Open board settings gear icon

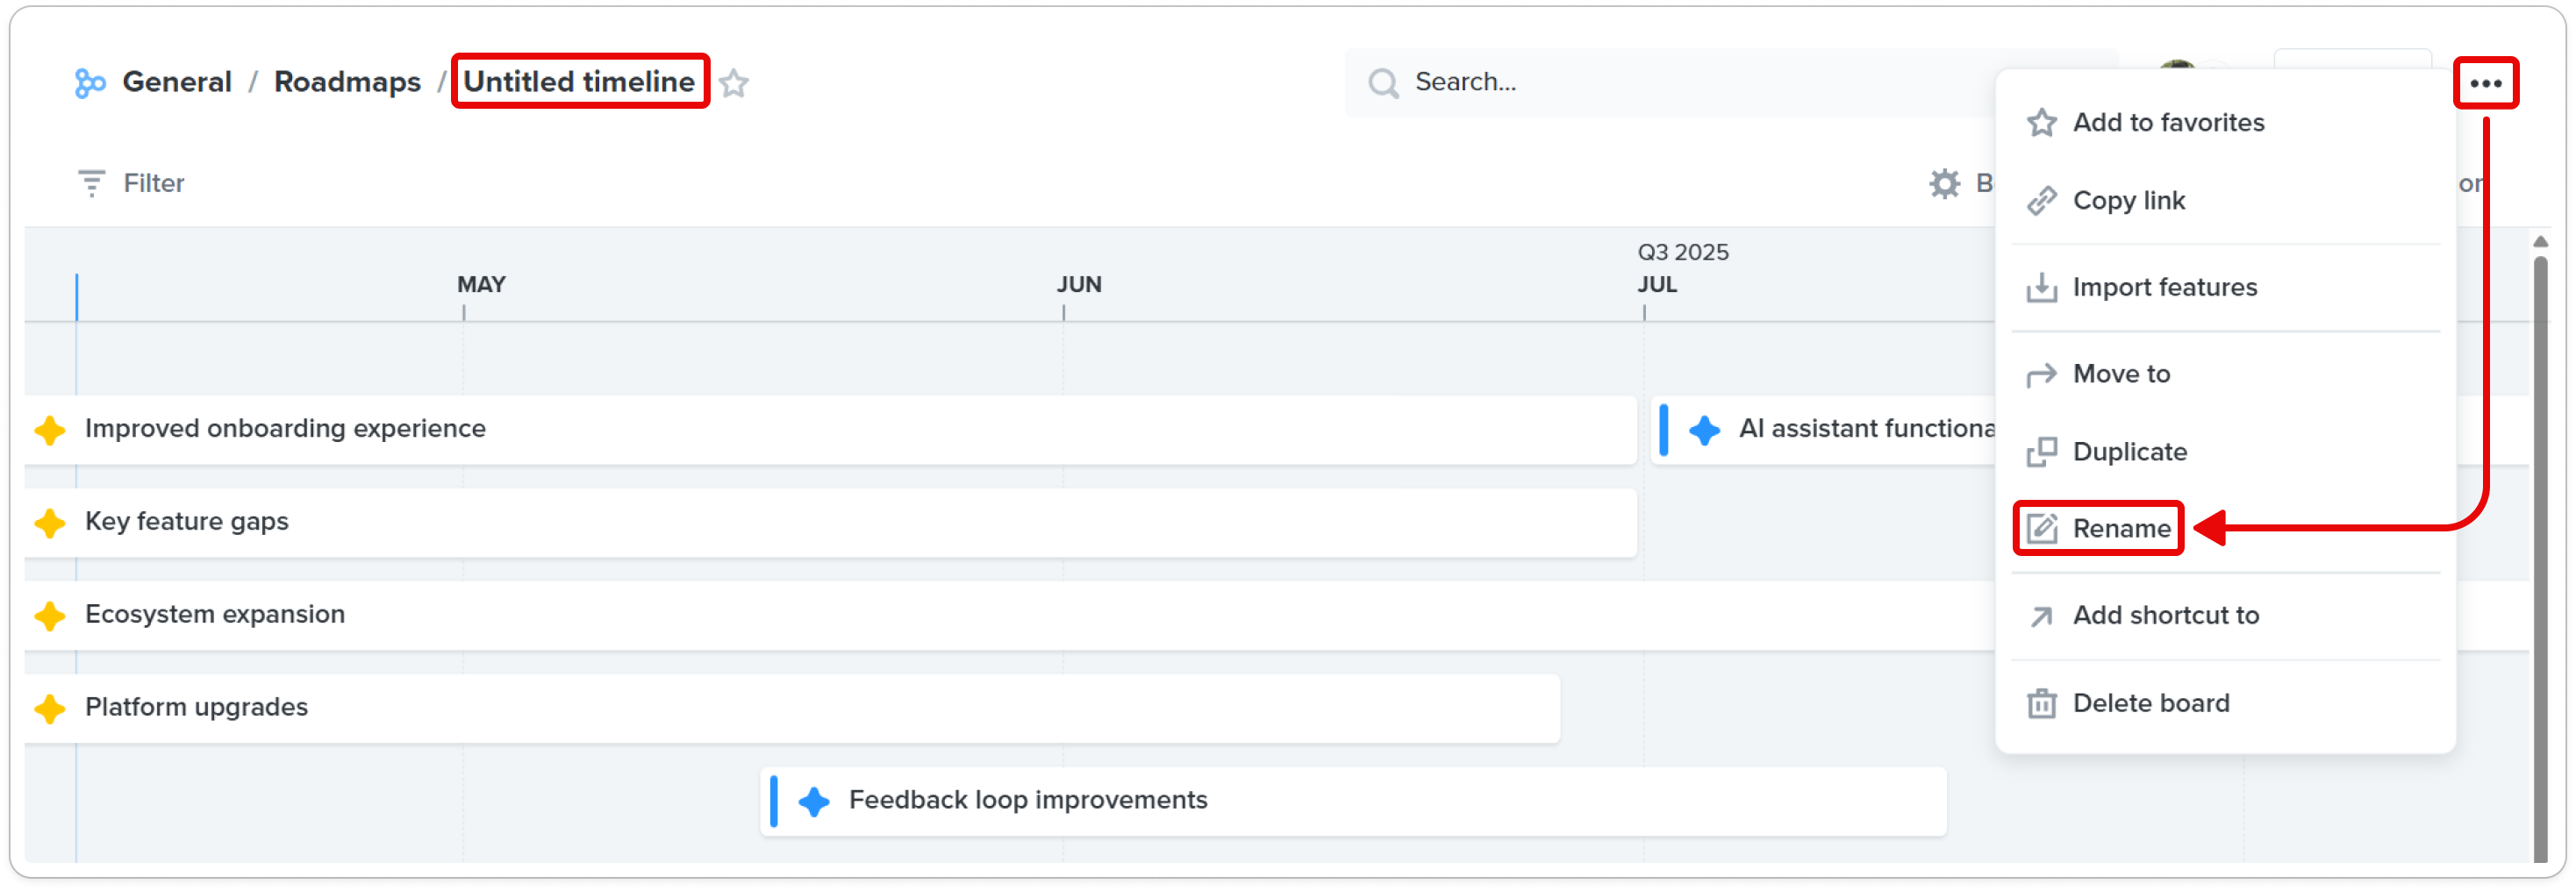click(1944, 183)
